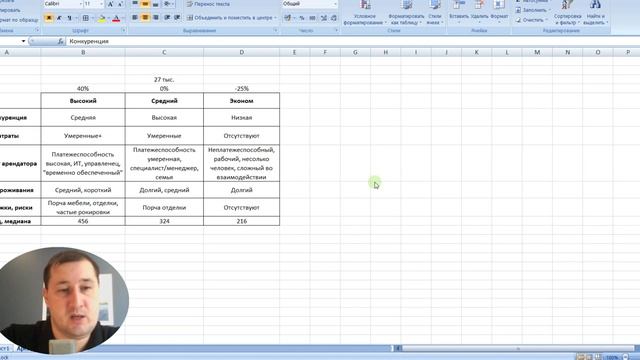Click the Очистить clear button

pyautogui.click(x=530, y=20)
